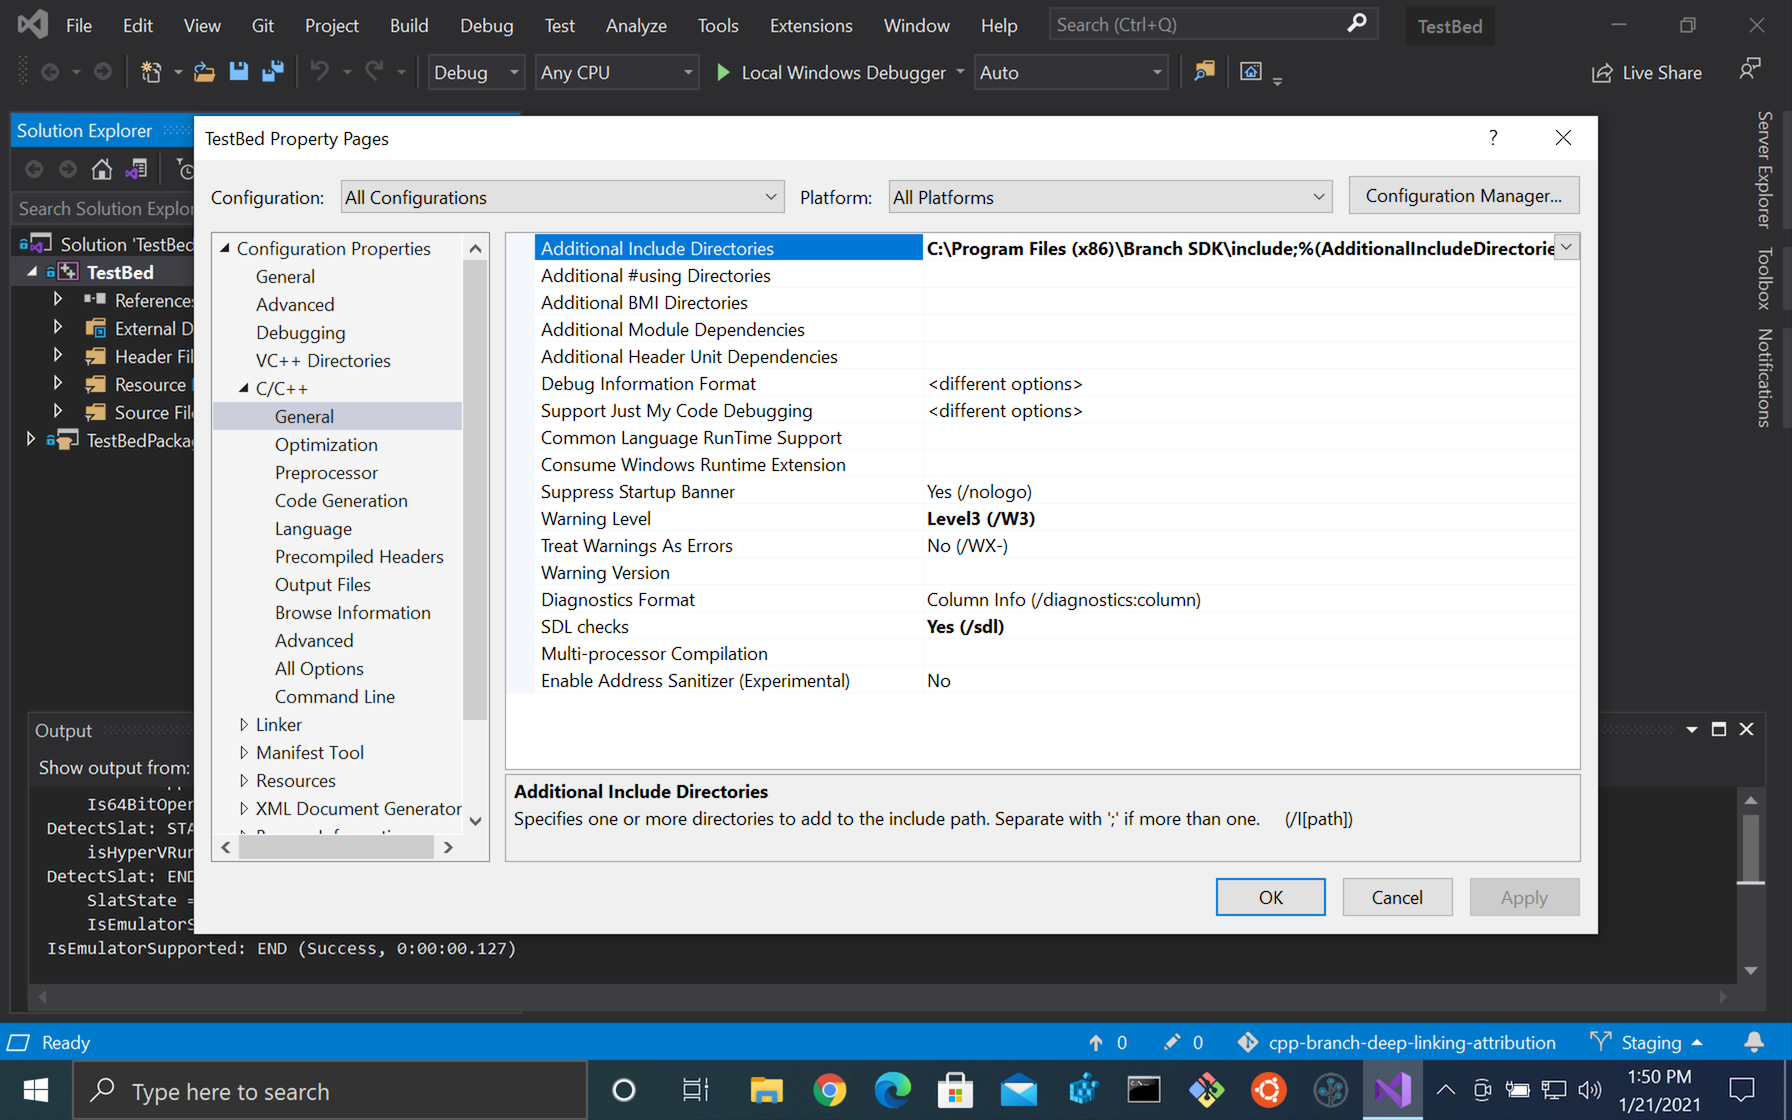
Task: Click the Visual Studio taskbar icon
Action: coord(1393,1090)
